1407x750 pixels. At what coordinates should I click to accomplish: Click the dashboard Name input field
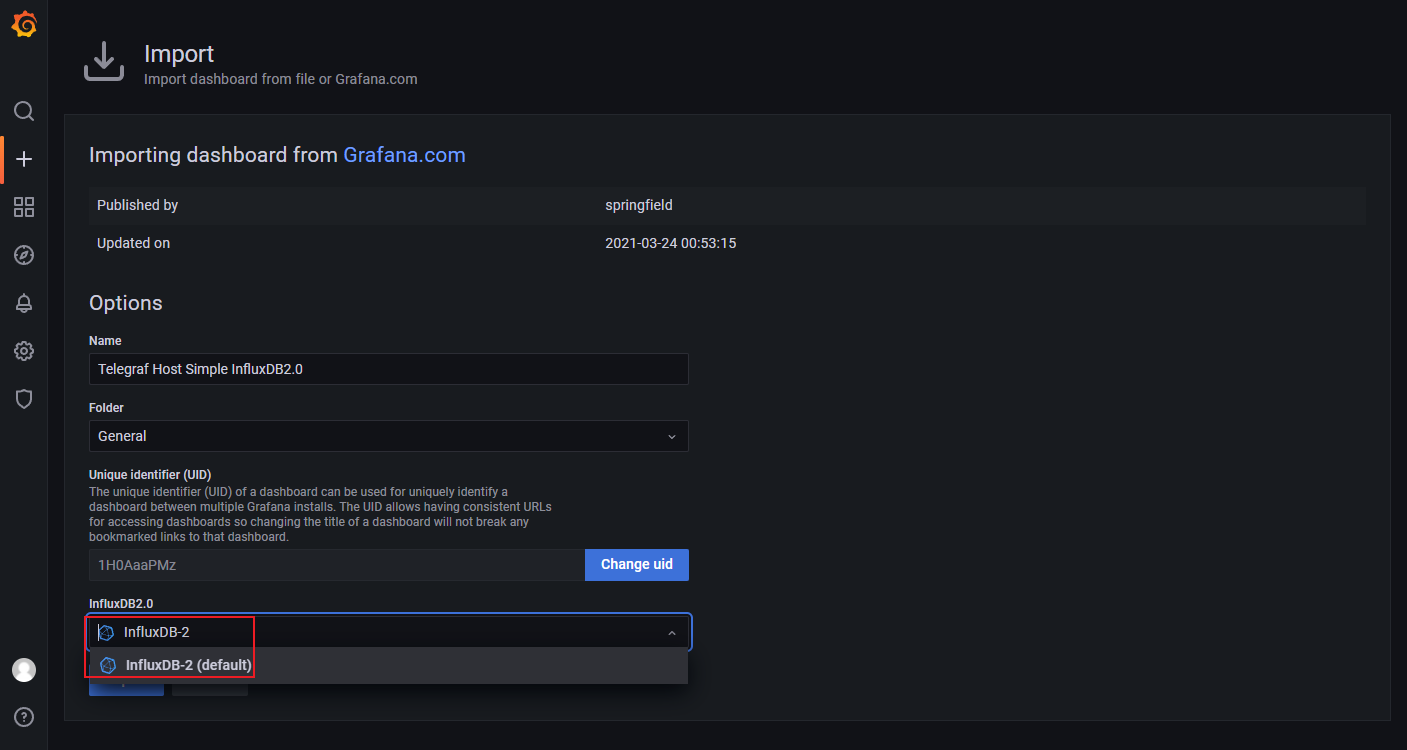[389, 369]
